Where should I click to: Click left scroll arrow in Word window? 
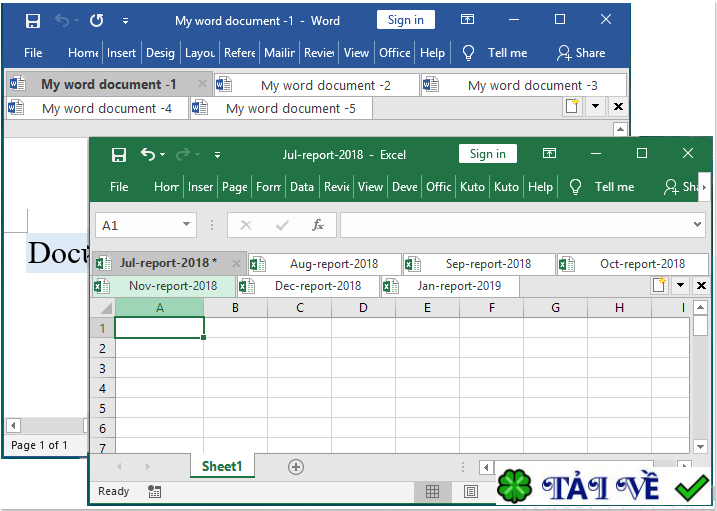coord(13,426)
